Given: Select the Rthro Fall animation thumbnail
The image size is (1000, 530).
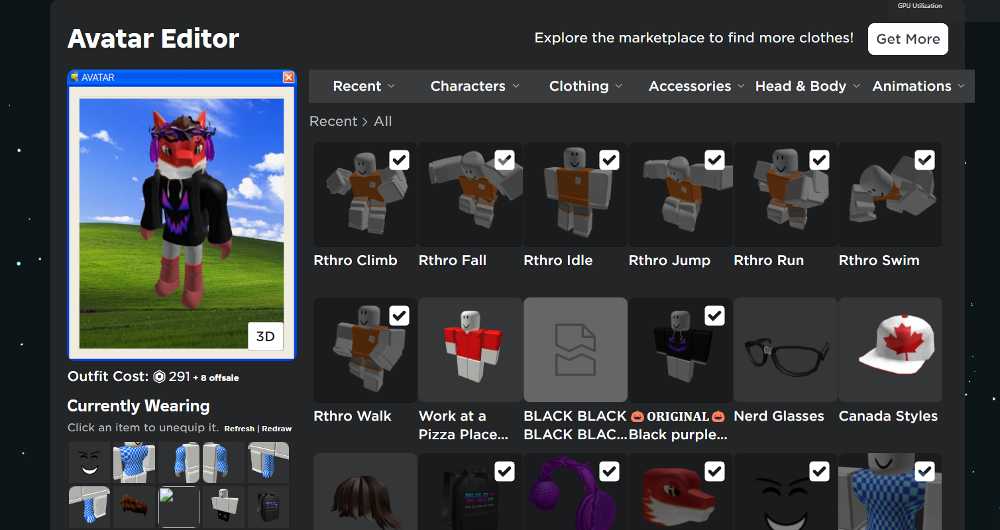Looking at the screenshot, I should click(470, 194).
